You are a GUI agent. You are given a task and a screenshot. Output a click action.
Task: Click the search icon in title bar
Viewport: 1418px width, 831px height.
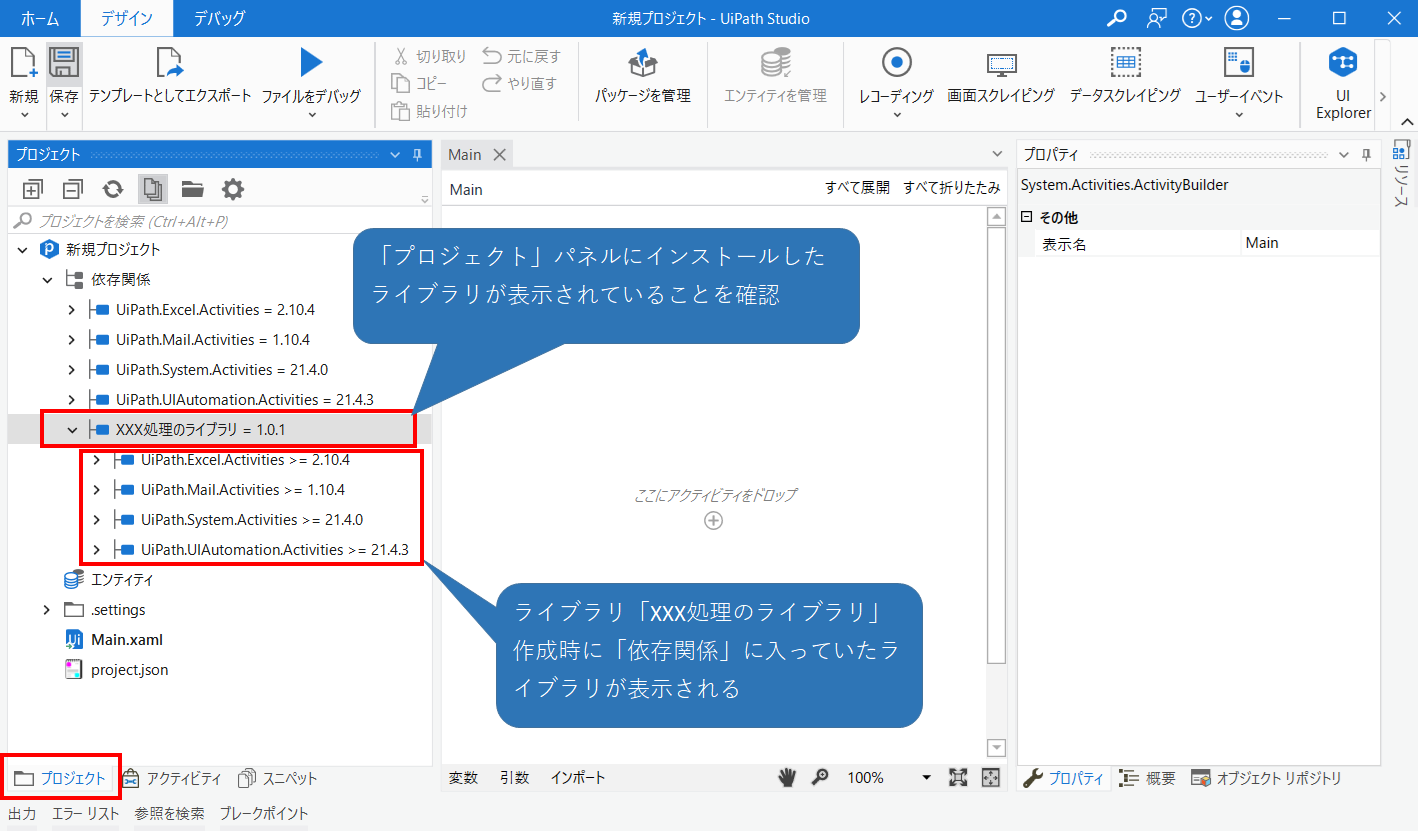1117,18
